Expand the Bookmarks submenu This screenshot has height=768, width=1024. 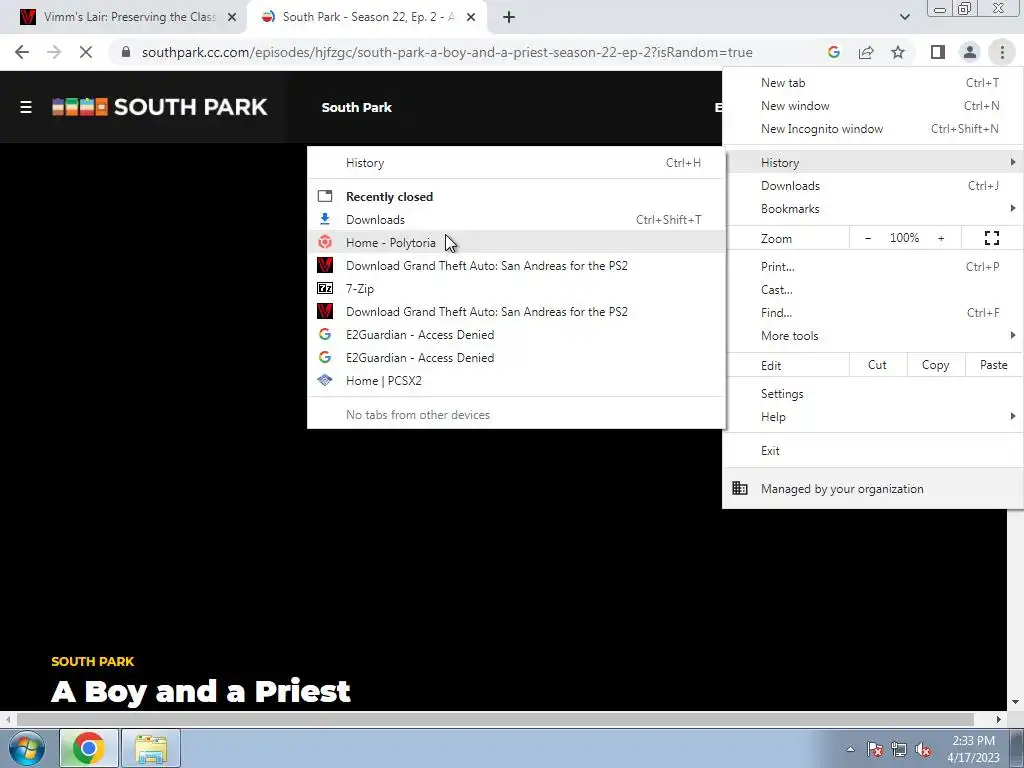[x=872, y=209]
